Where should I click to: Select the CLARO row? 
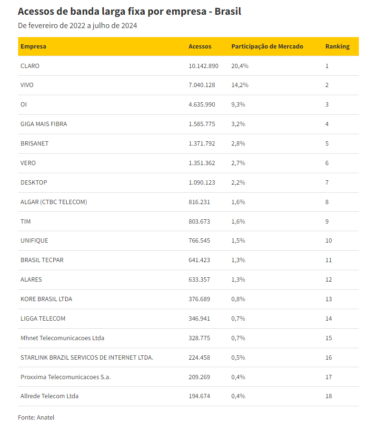[188, 66]
